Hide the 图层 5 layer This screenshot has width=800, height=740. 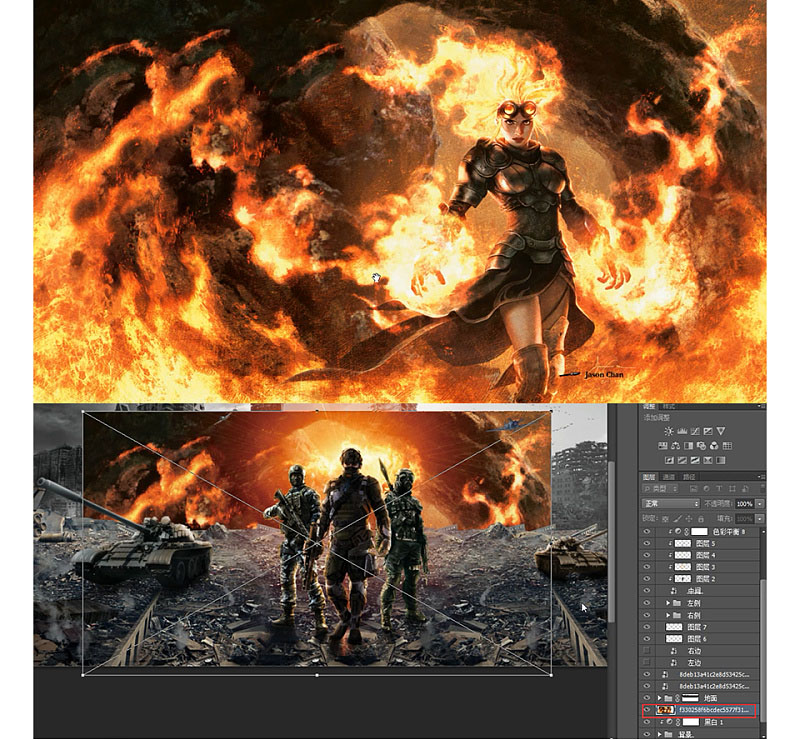coord(647,541)
